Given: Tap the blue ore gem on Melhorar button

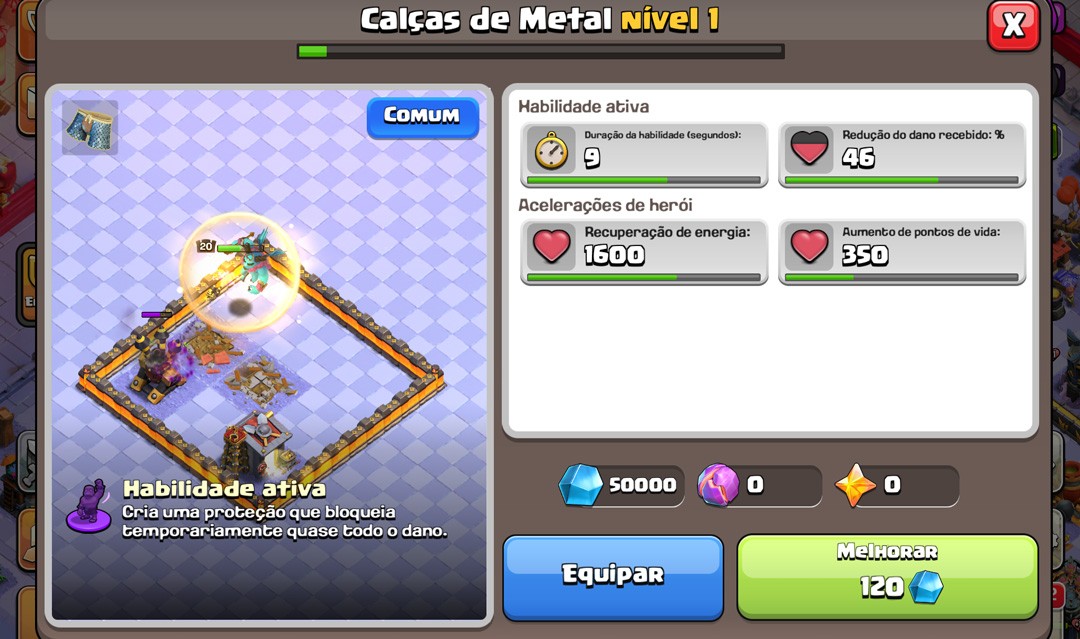Looking at the screenshot, I should pos(926,587).
